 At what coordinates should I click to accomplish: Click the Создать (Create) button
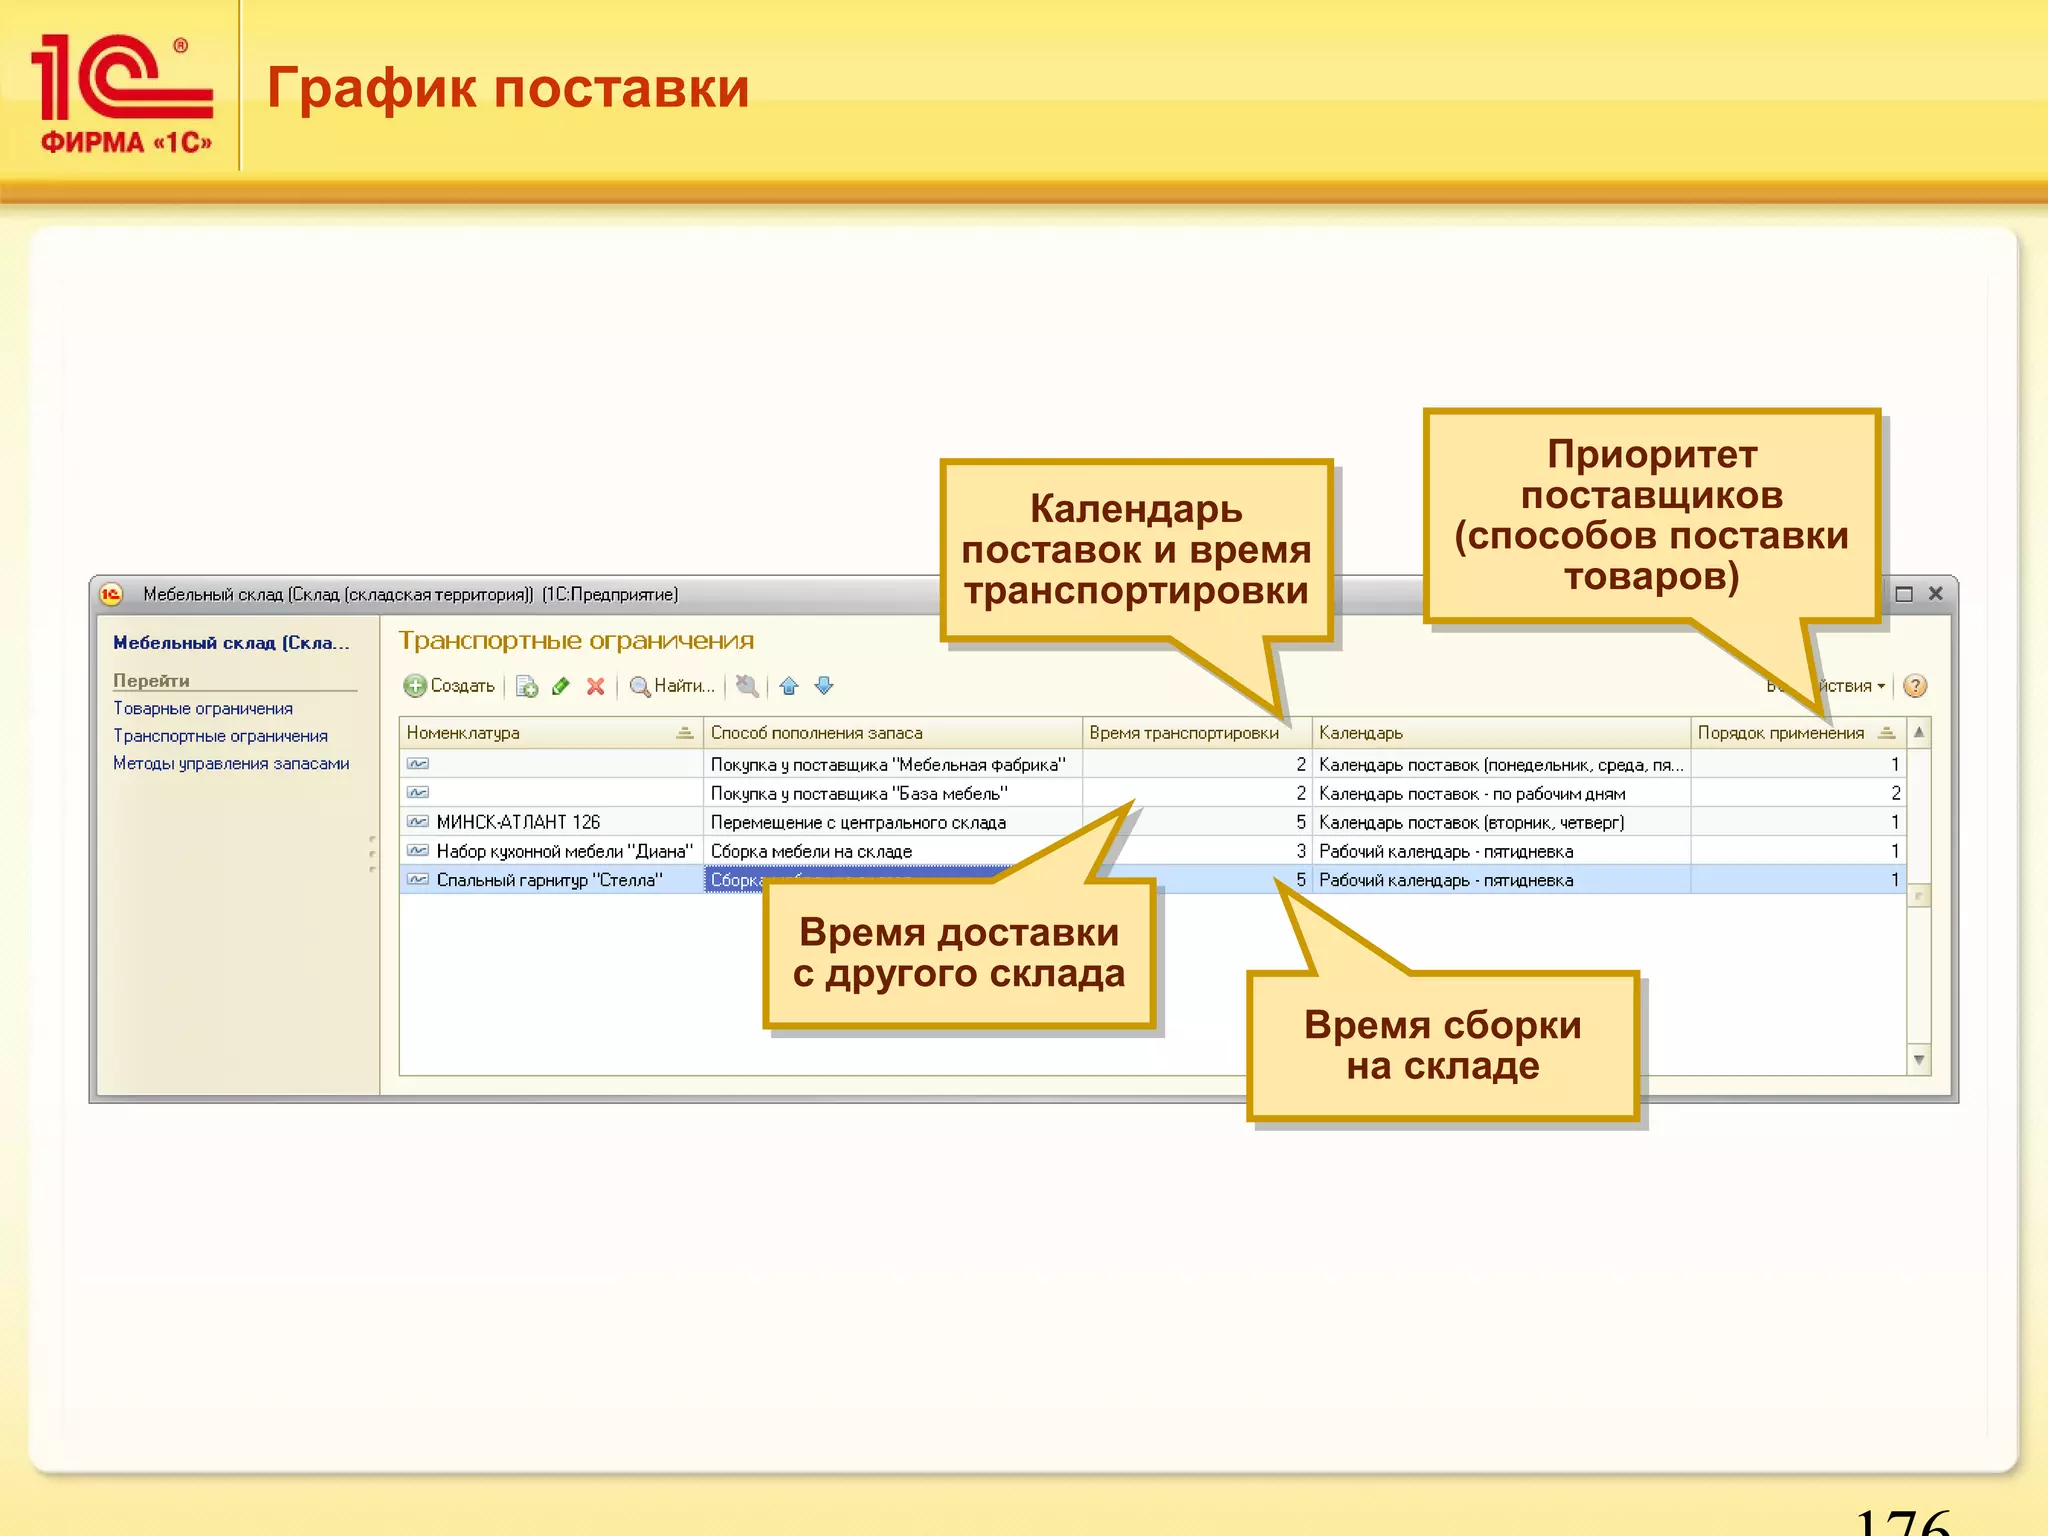point(450,686)
